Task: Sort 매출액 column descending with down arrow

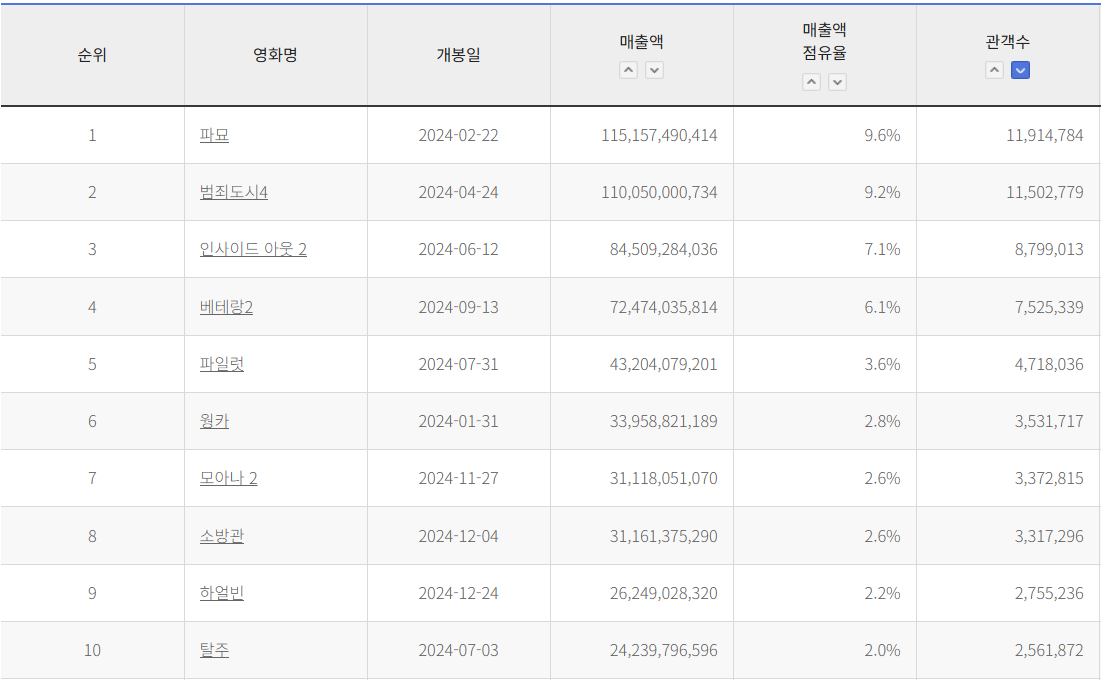Action: (x=654, y=70)
